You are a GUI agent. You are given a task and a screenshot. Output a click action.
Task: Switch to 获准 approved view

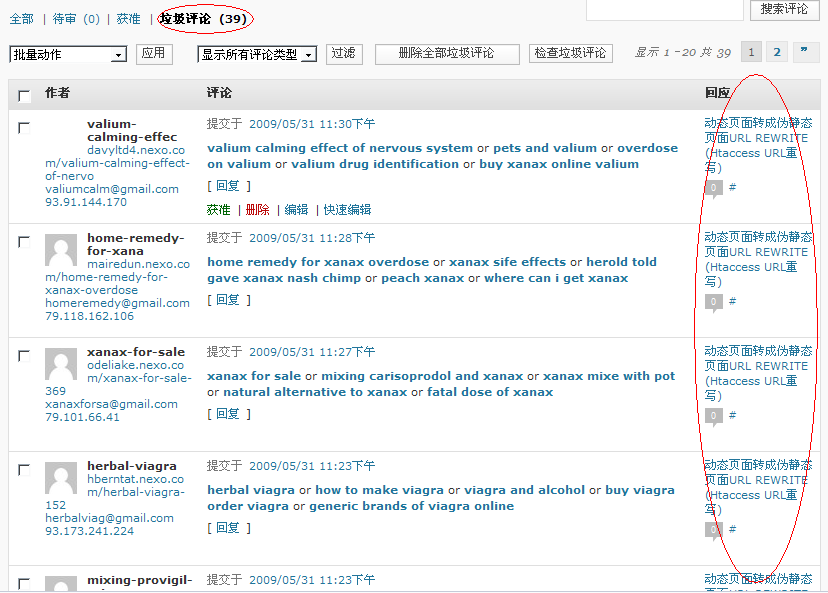point(128,19)
